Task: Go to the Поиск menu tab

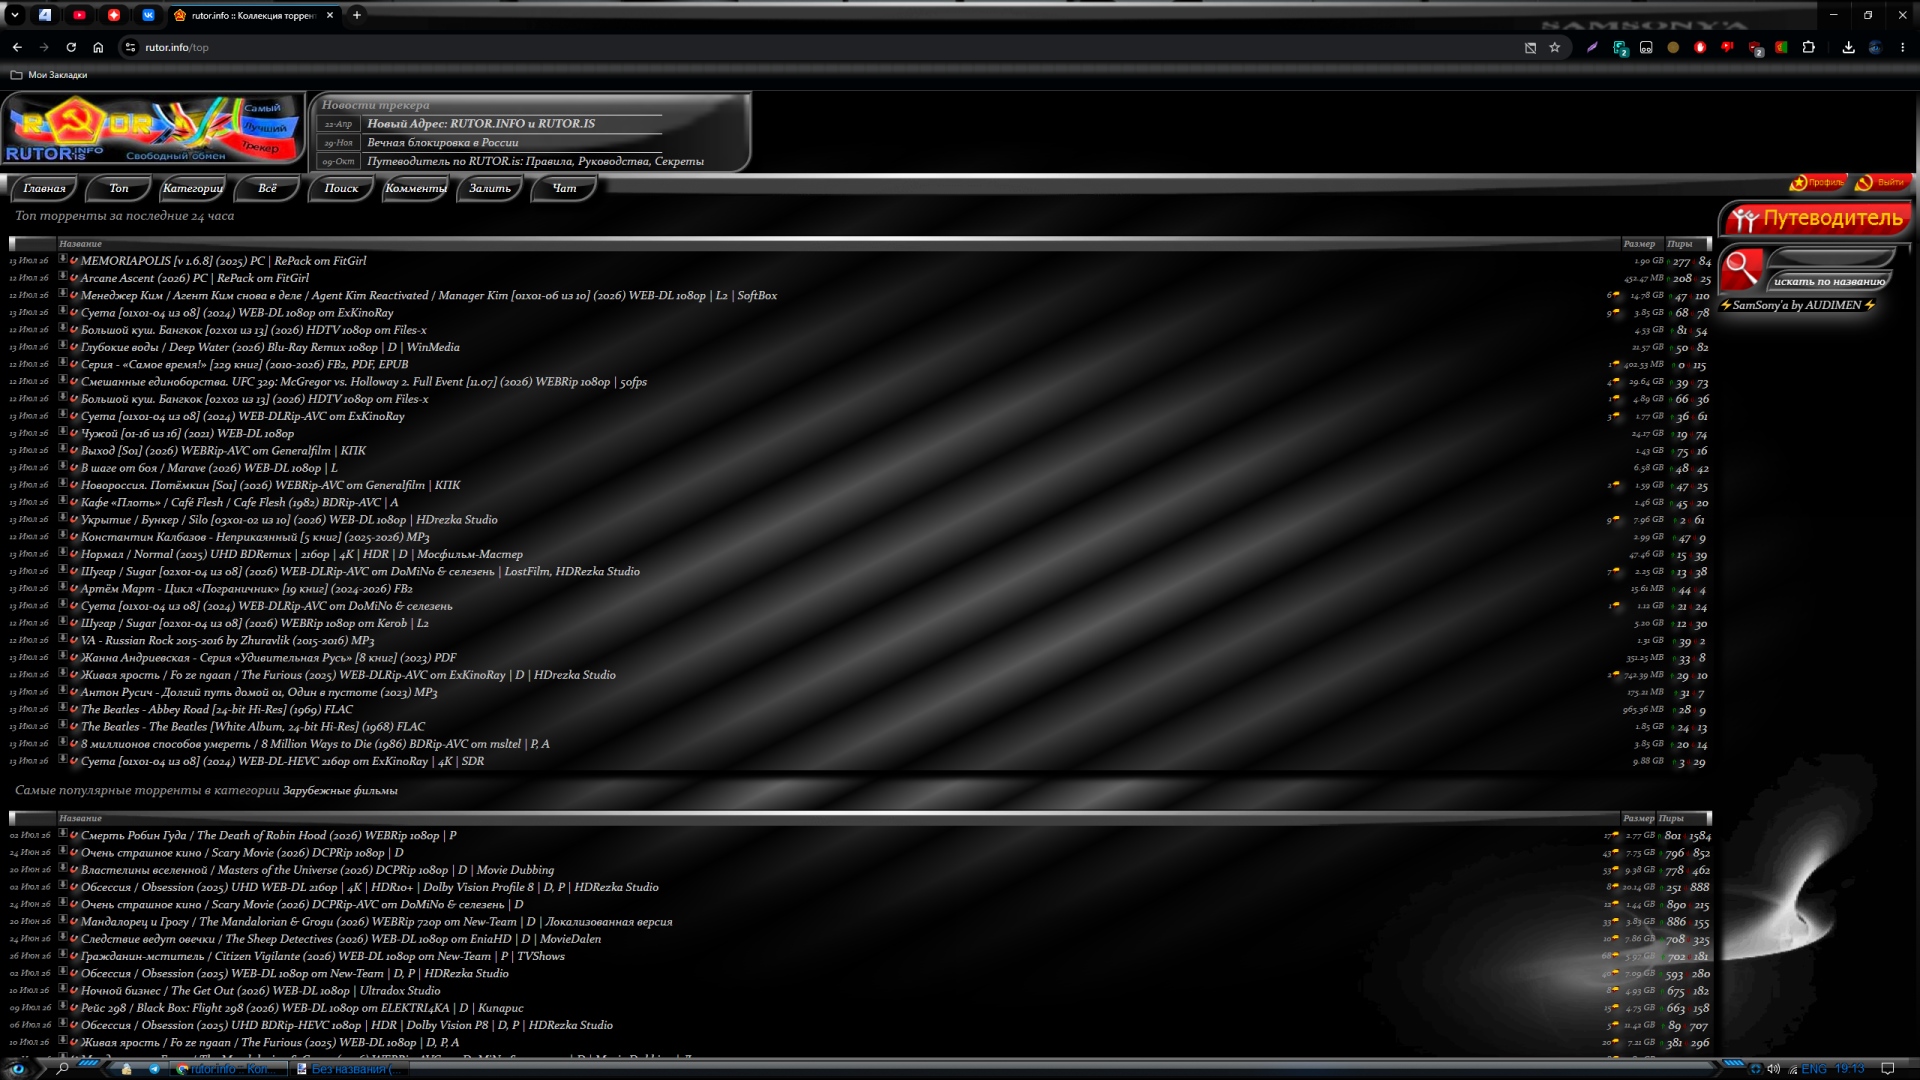Action: coord(341,188)
